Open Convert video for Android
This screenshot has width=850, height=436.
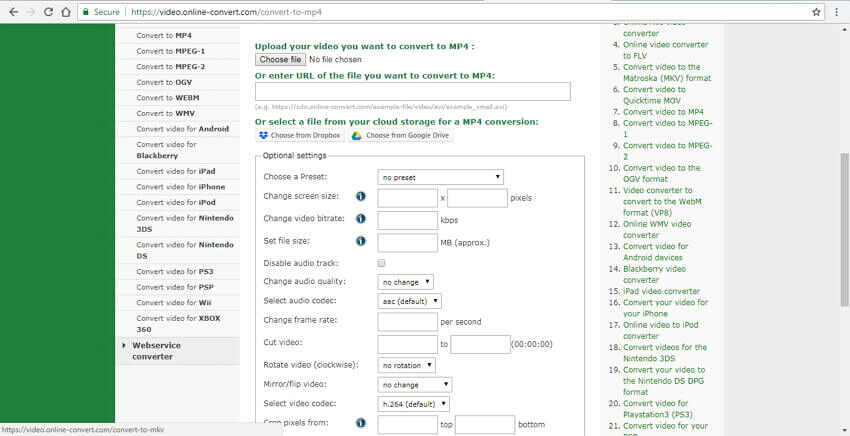[x=183, y=129]
